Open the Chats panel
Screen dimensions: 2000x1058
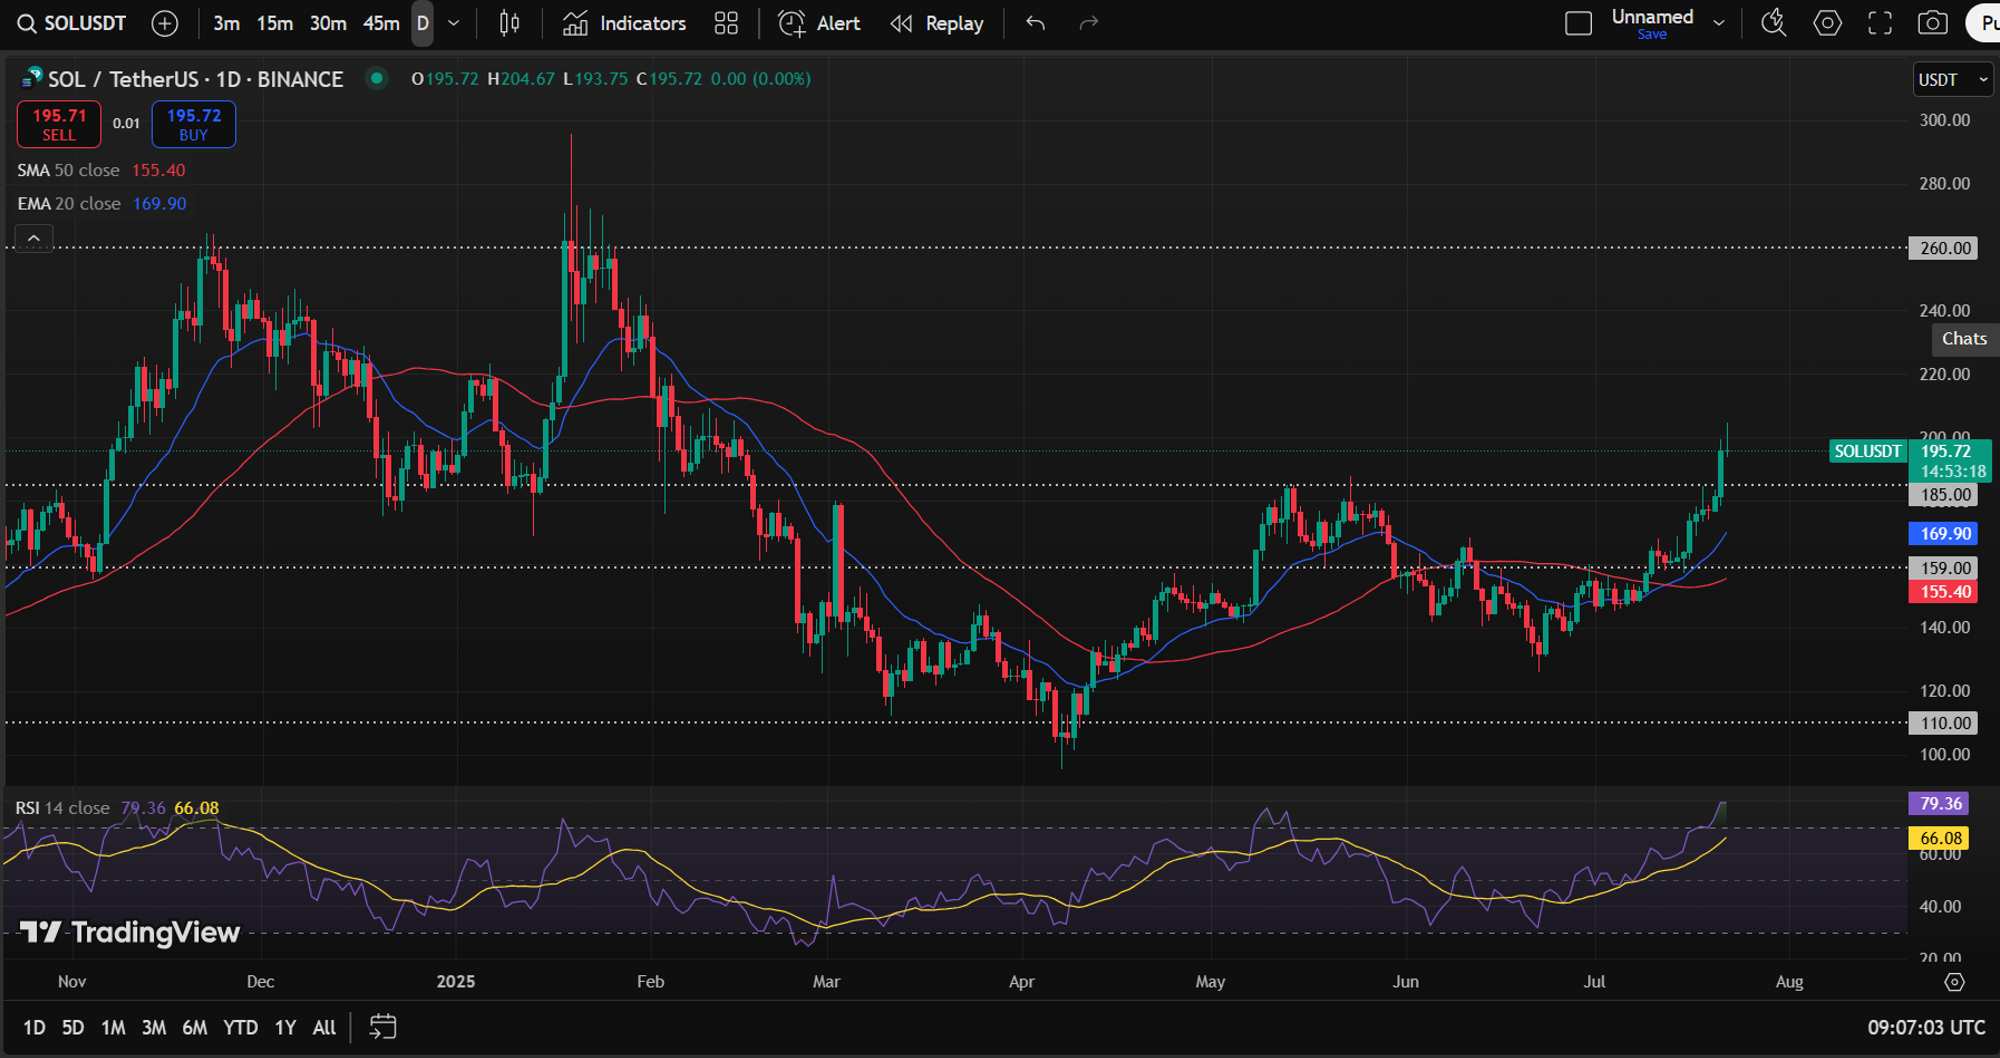(1964, 339)
